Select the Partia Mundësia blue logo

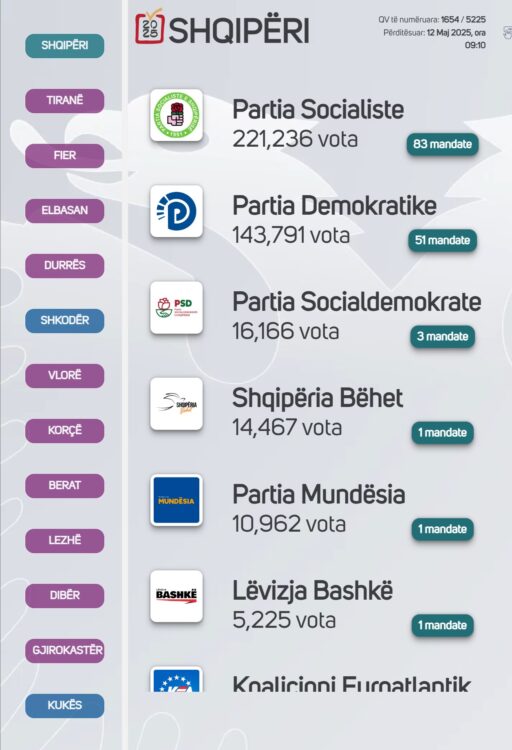click(x=177, y=500)
